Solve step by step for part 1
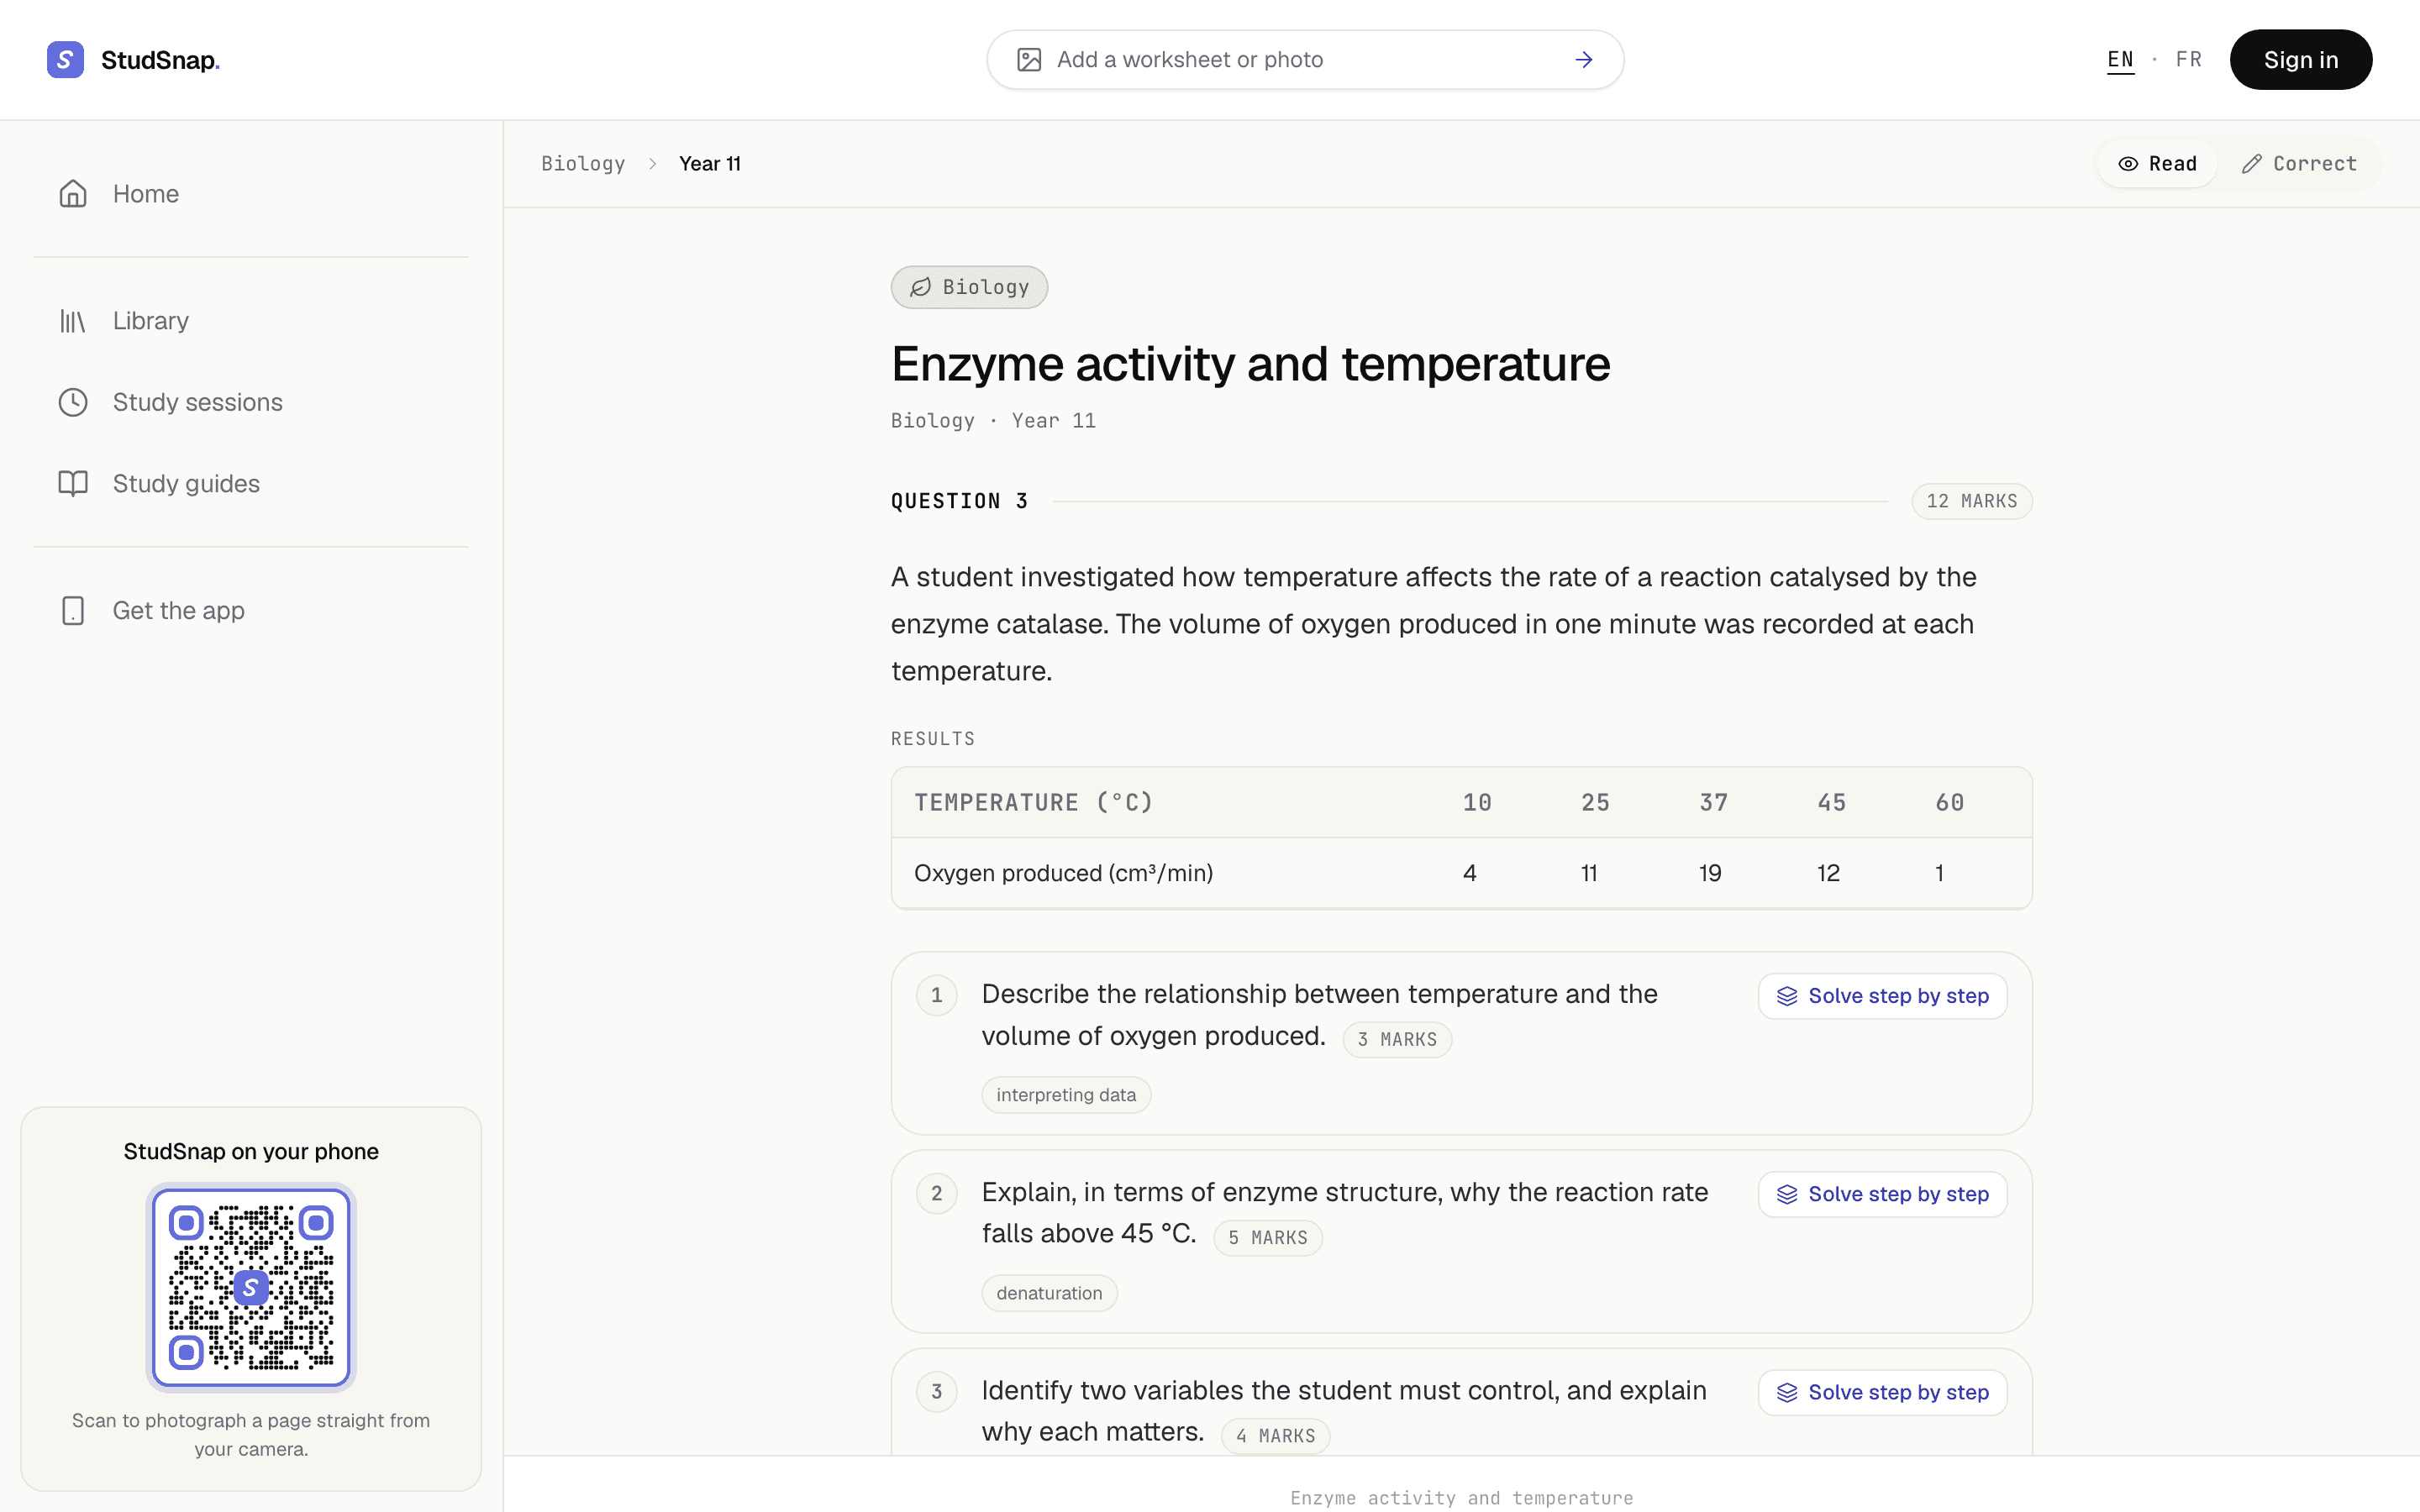 tap(1882, 996)
